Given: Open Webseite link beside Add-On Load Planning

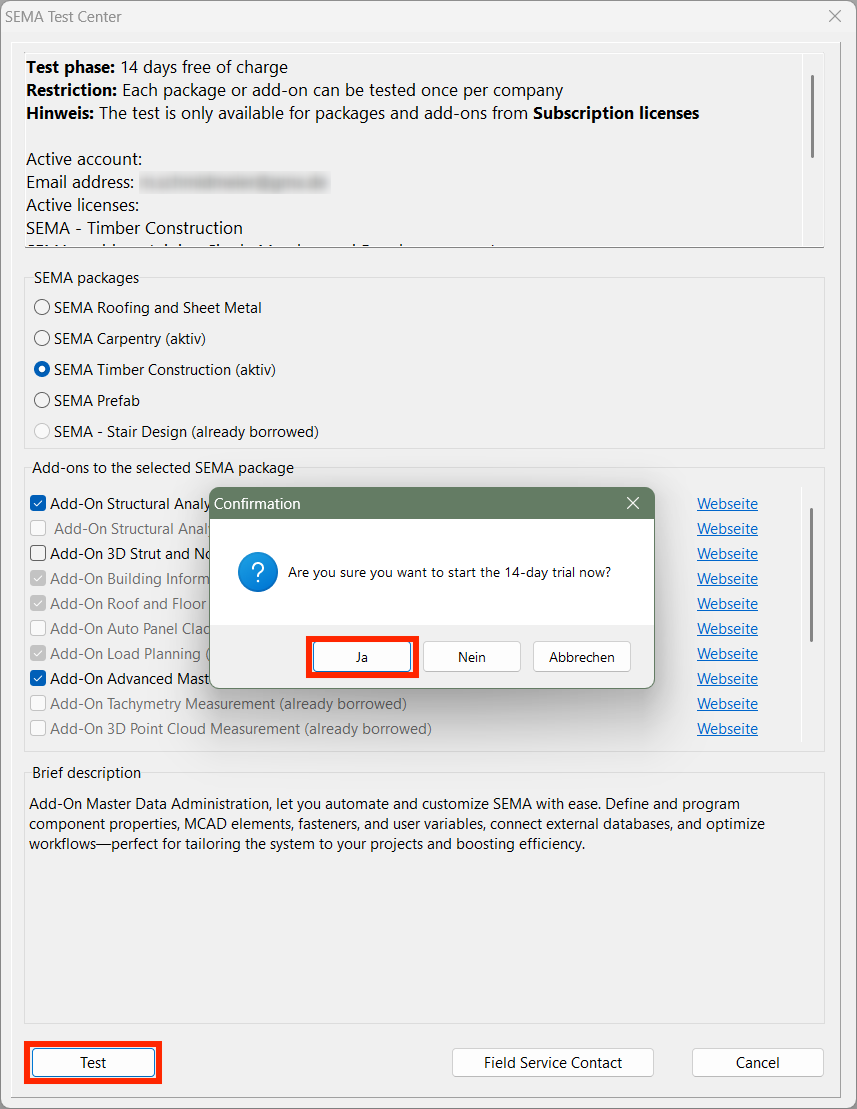Looking at the screenshot, I should (x=727, y=654).
